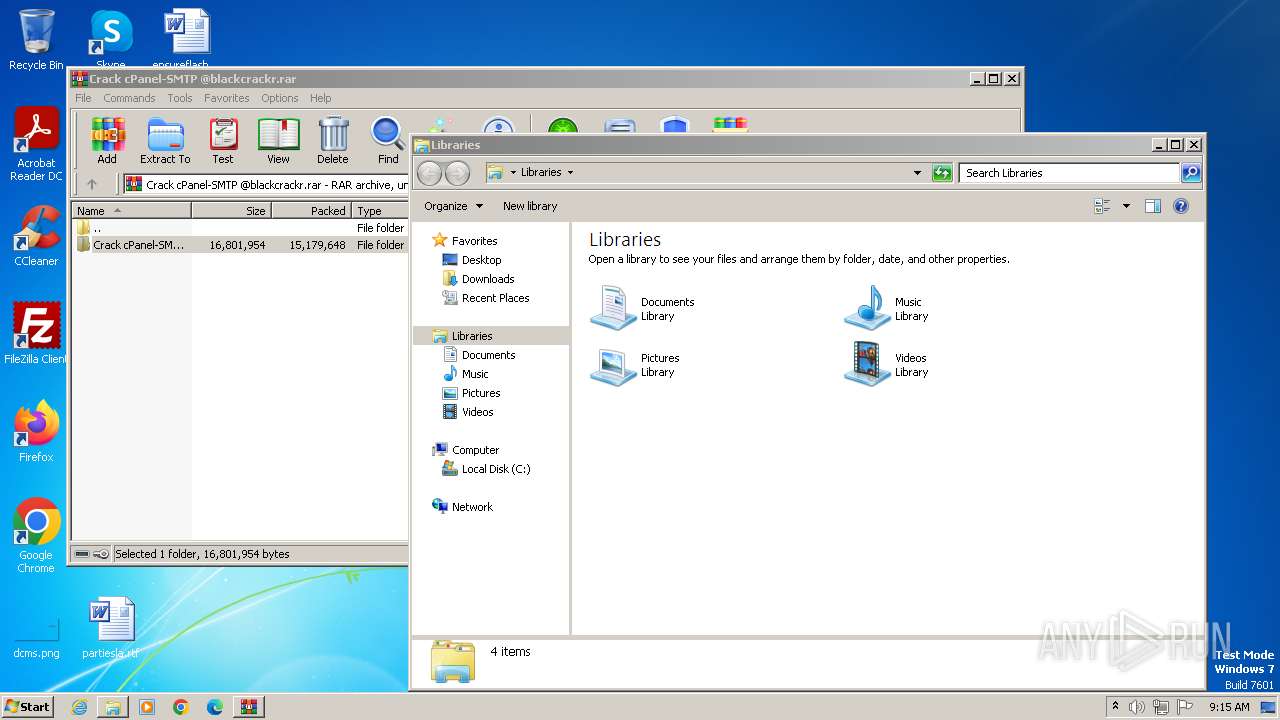Open the Videos Library icon

click(x=867, y=364)
